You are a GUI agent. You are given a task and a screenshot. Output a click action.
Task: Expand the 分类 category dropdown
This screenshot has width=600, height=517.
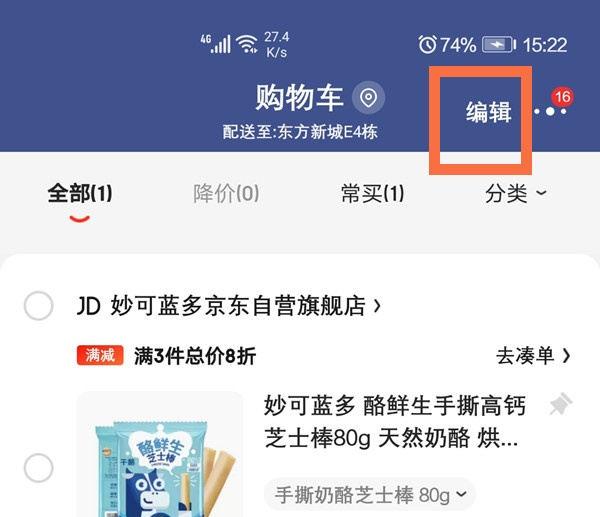(x=515, y=193)
